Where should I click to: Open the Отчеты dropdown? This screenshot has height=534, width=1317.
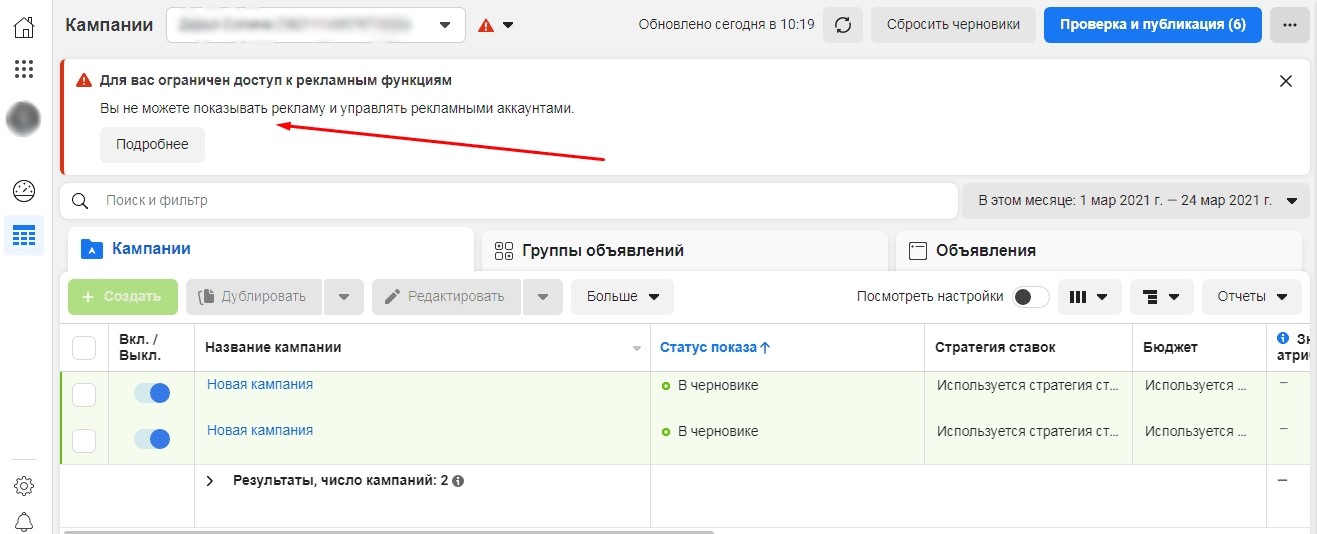pyautogui.click(x=1251, y=297)
